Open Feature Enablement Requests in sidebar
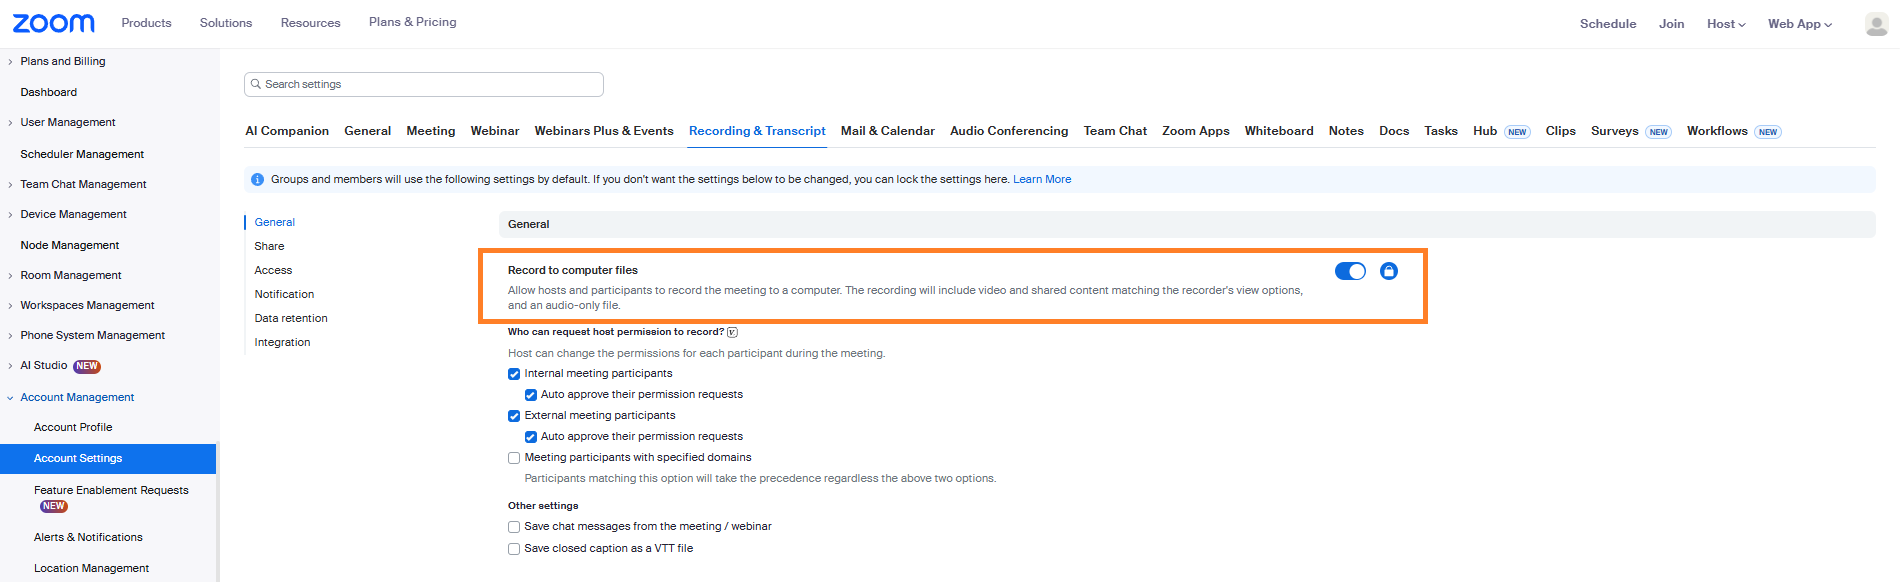 [111, 491]
